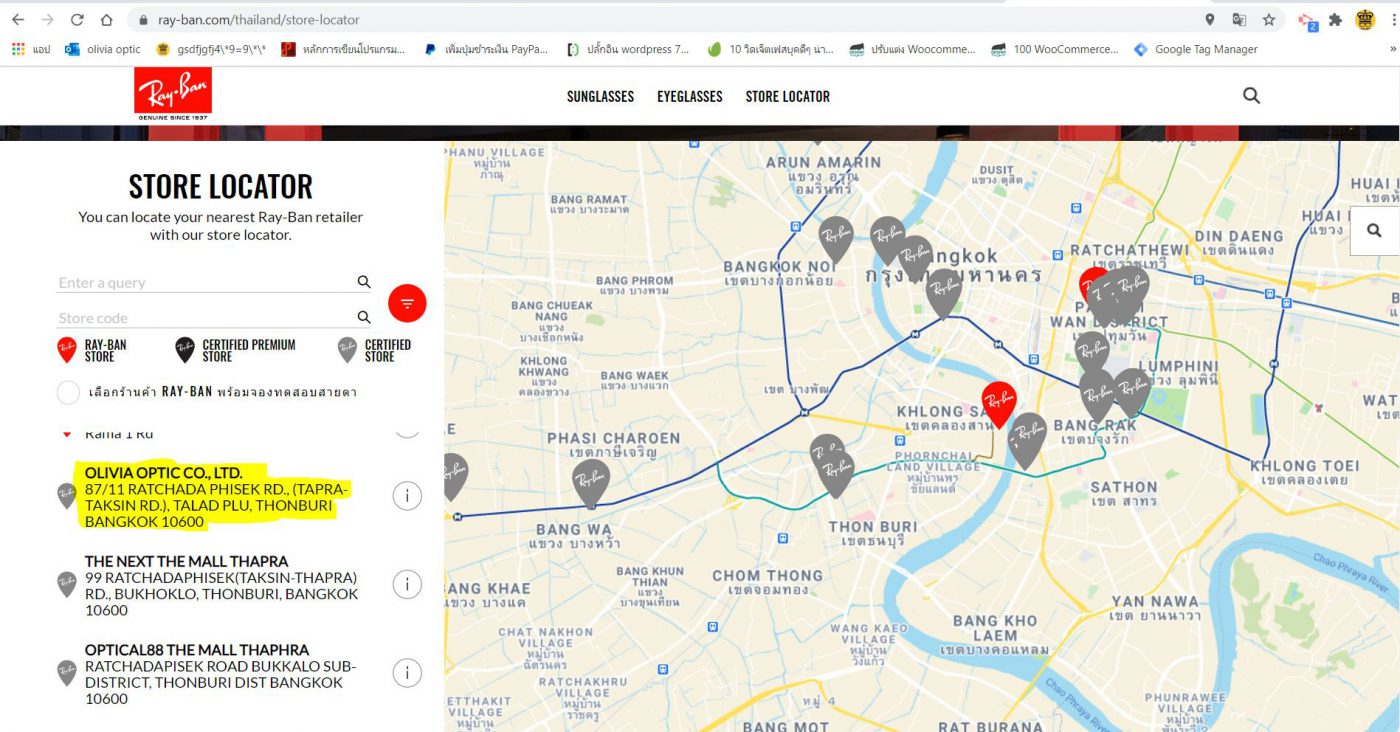Image resolution: width=1400 pixels, height=732 pixels.
Task: Open info for Olivia Optic Co., Ltd.
Action: 407,496
